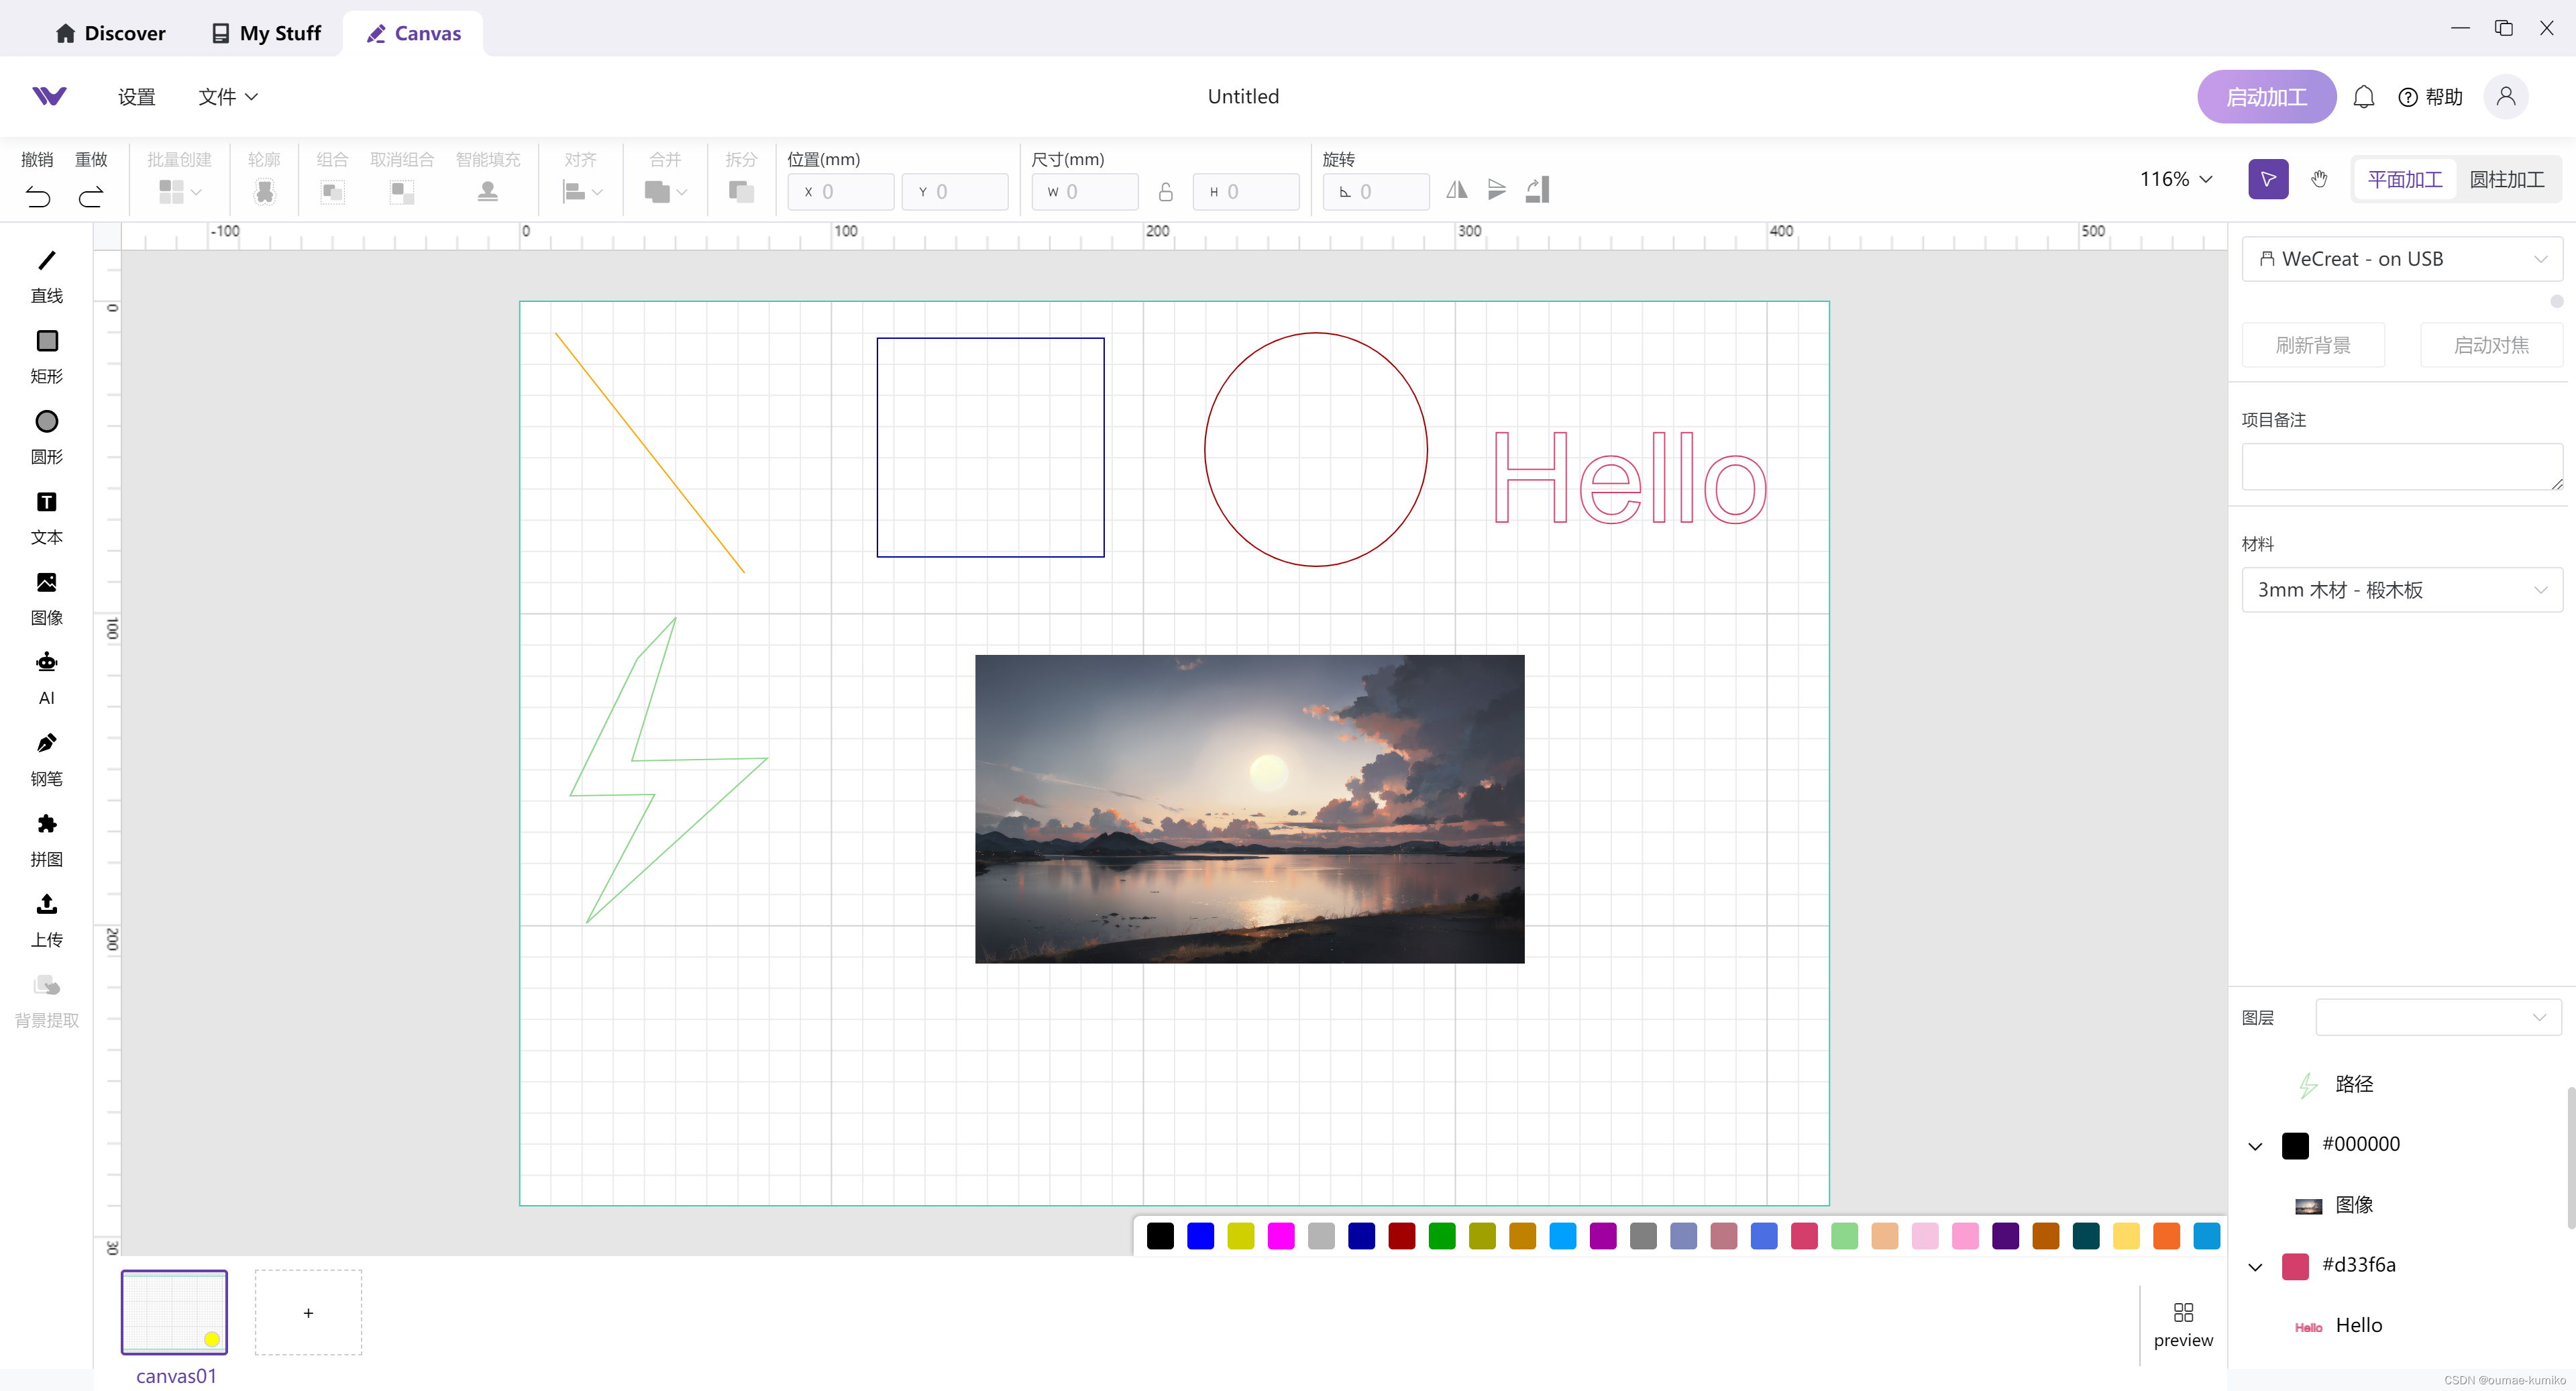Click the undo (撤销) arrow

(38, 197)
